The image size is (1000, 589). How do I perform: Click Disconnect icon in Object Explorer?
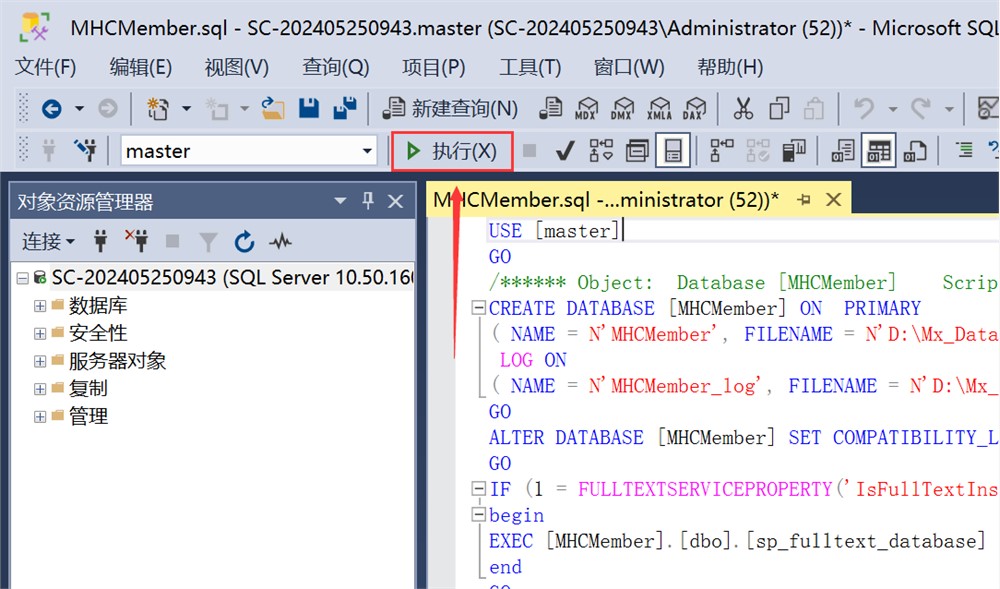(x=136, y=241)
